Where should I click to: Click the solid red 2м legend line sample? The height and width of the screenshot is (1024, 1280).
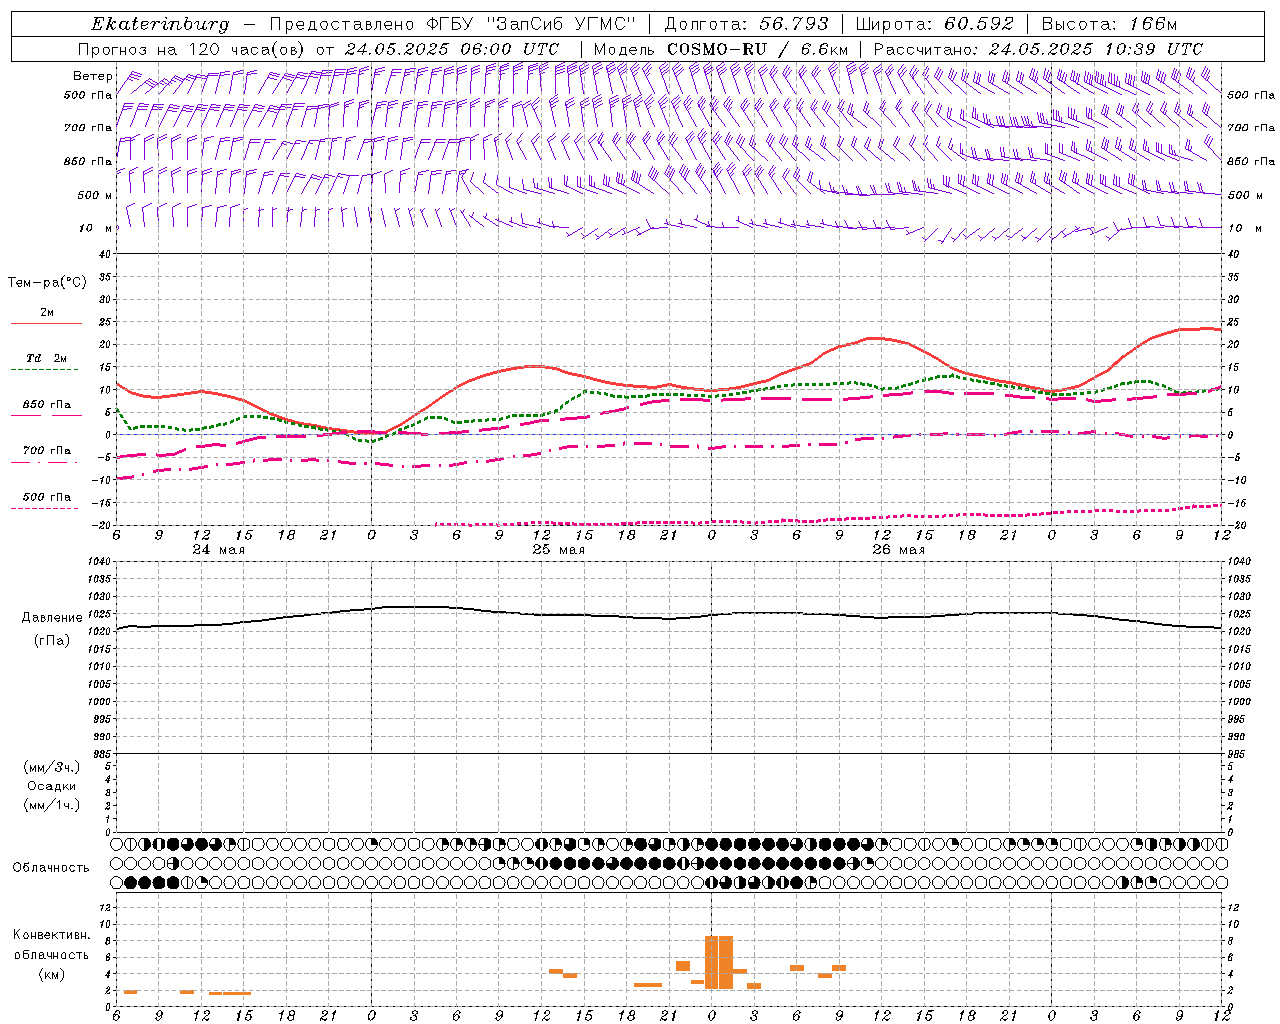pos(46,324)
